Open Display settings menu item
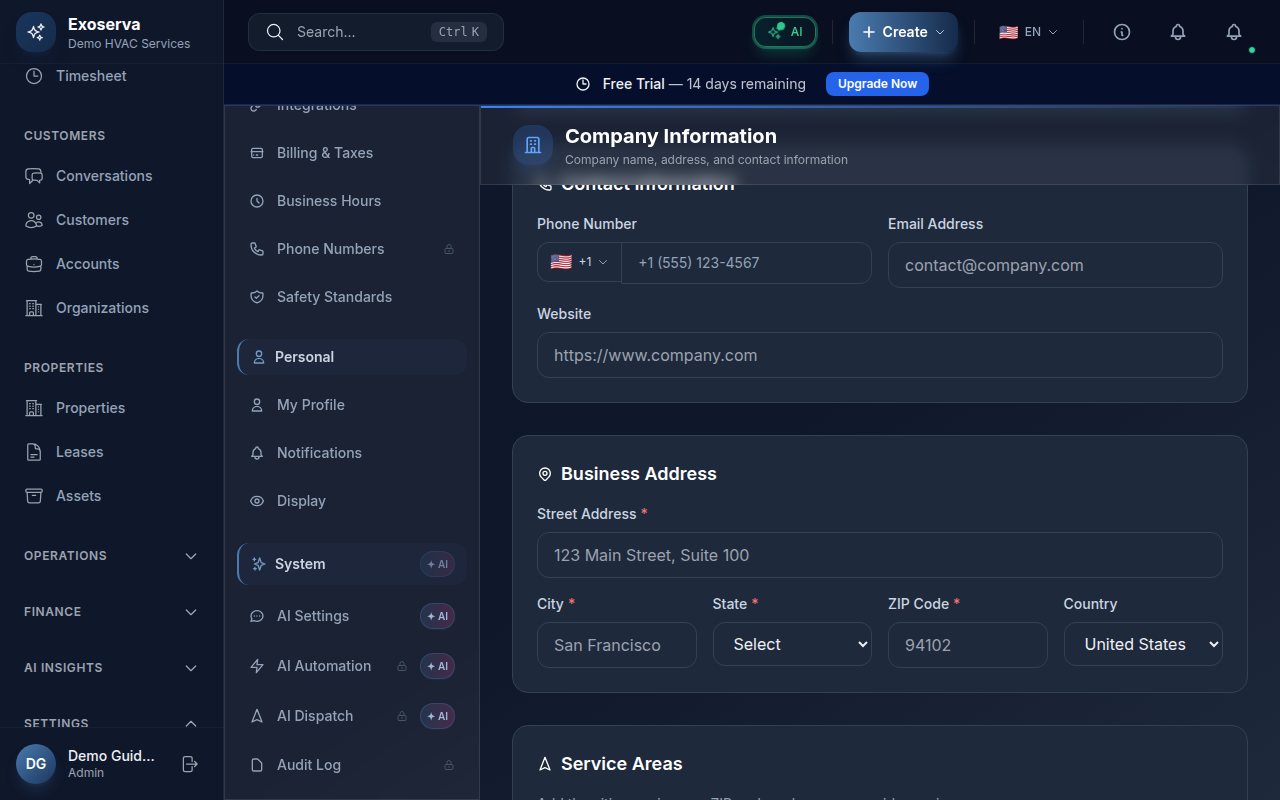Viewport: 1280px width, 800px height. tap(301, 501)
